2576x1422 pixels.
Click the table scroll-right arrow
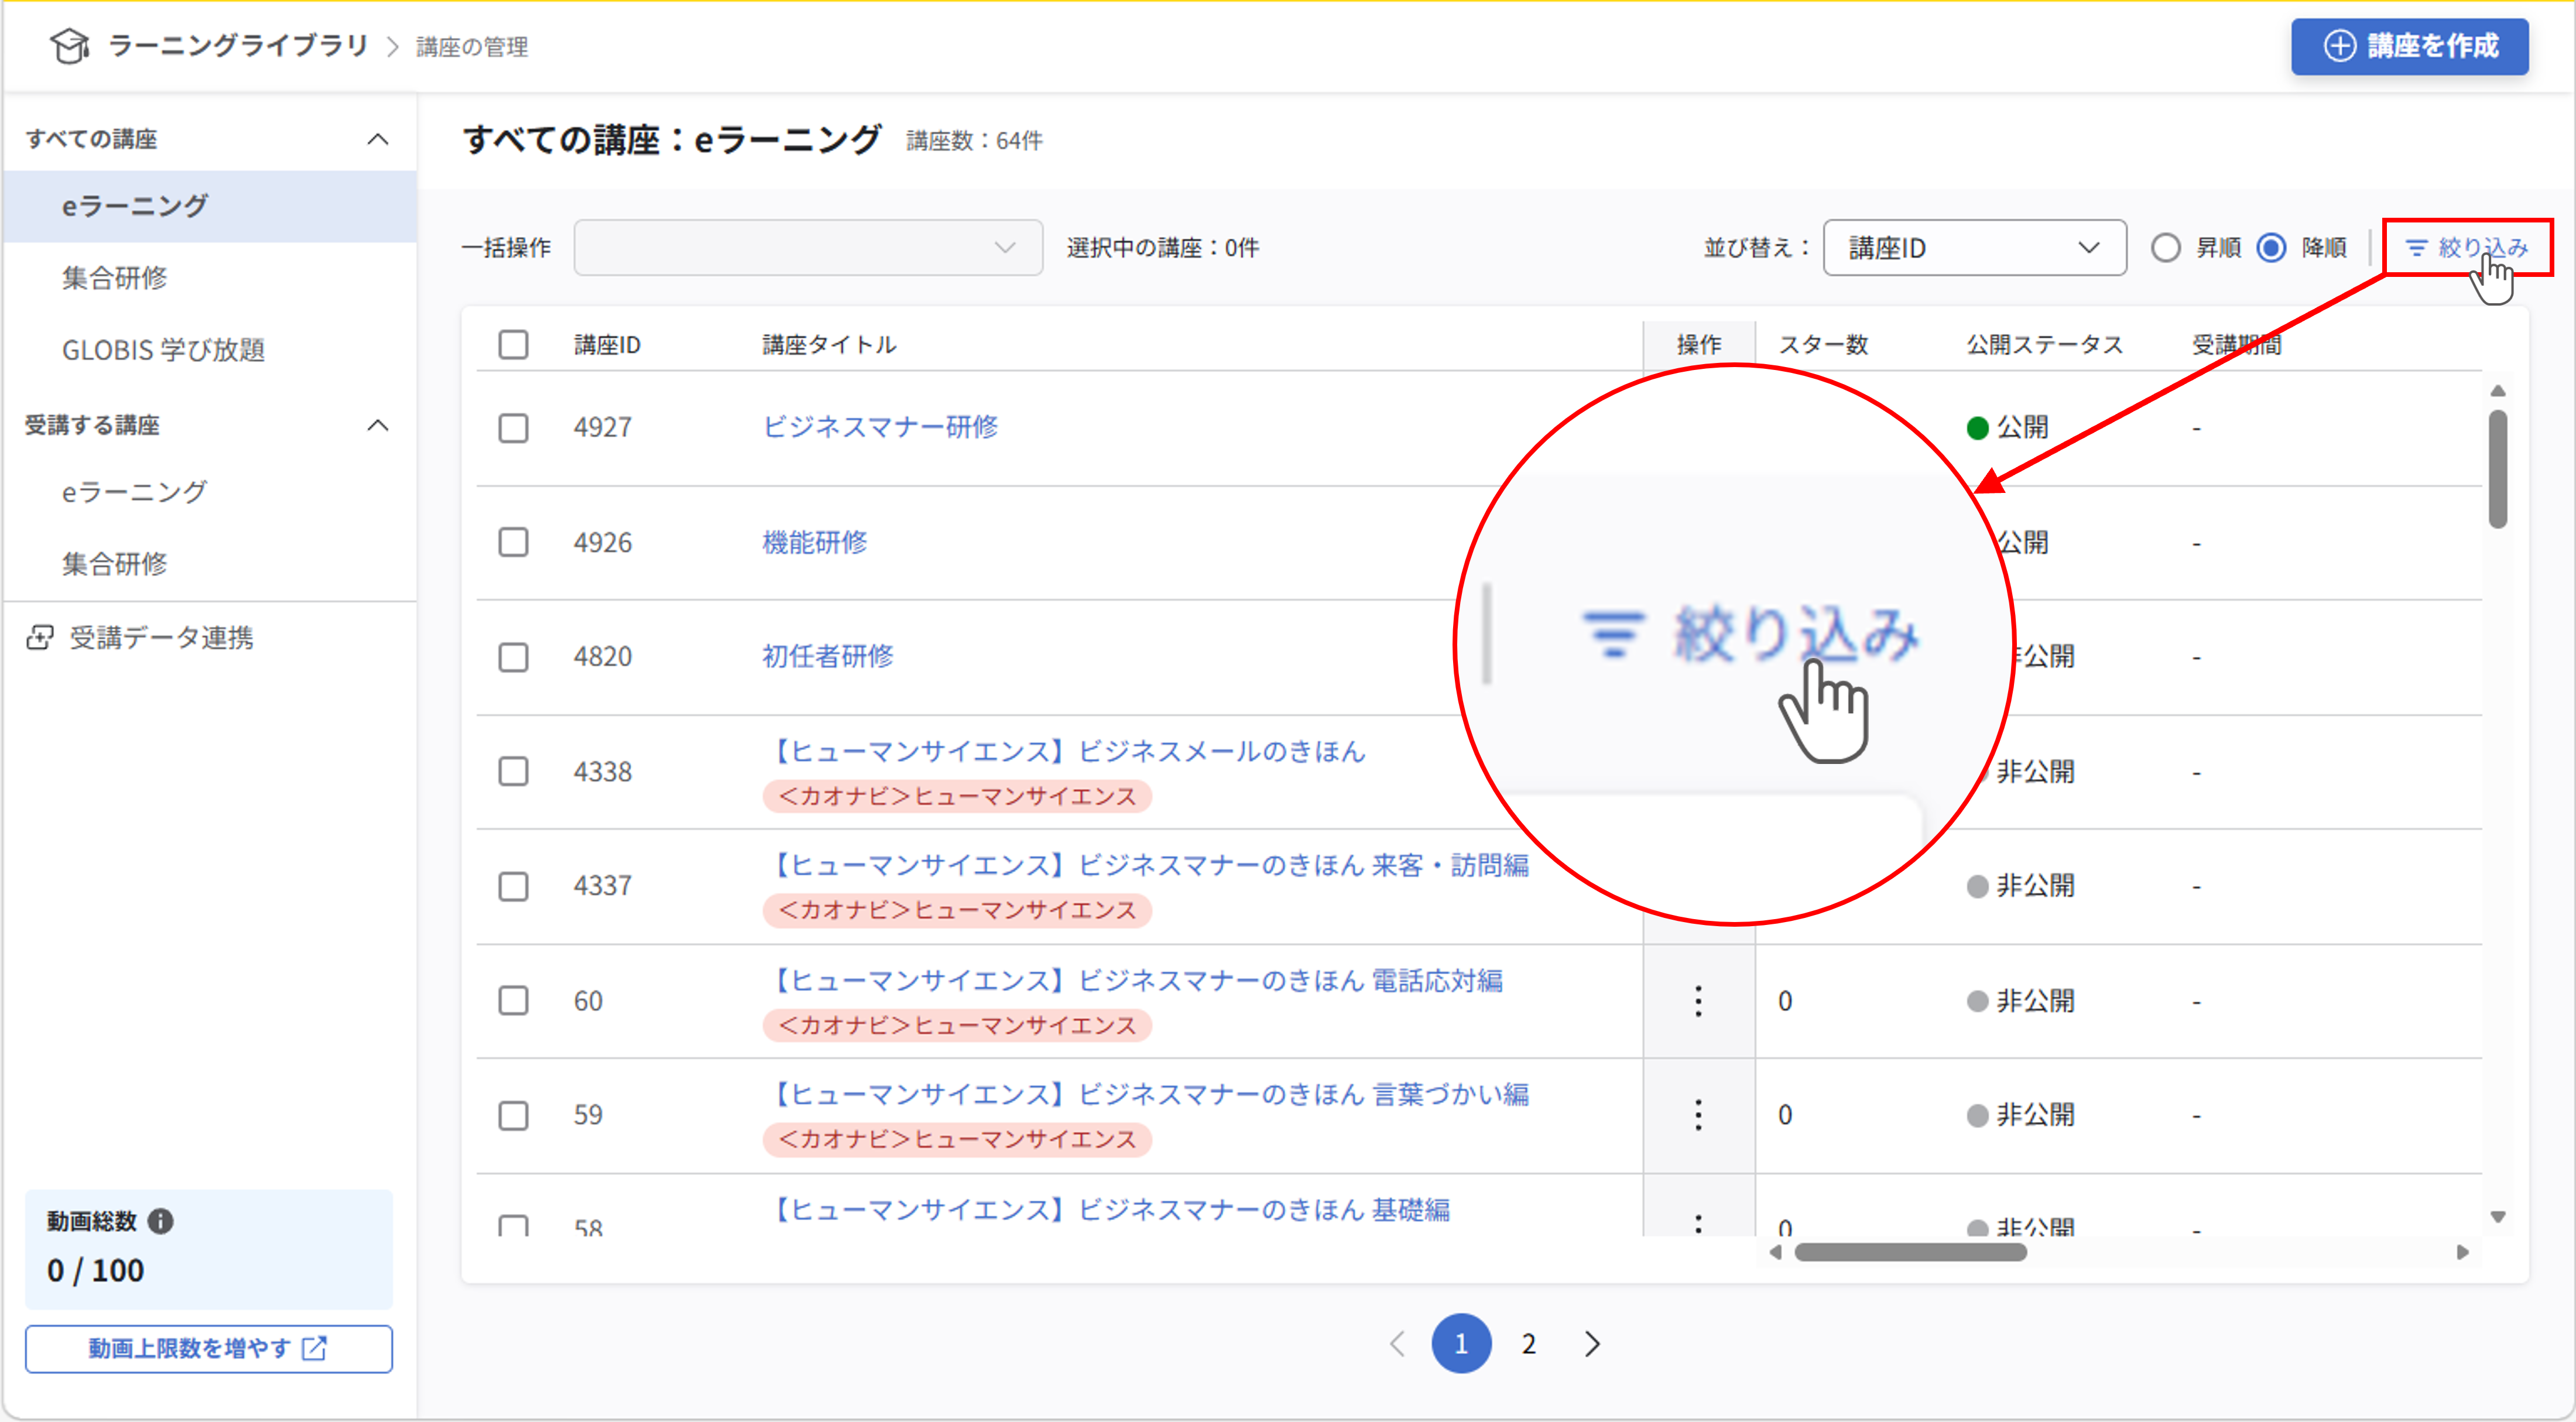pyautogui.click(x=2462, y=1252)
